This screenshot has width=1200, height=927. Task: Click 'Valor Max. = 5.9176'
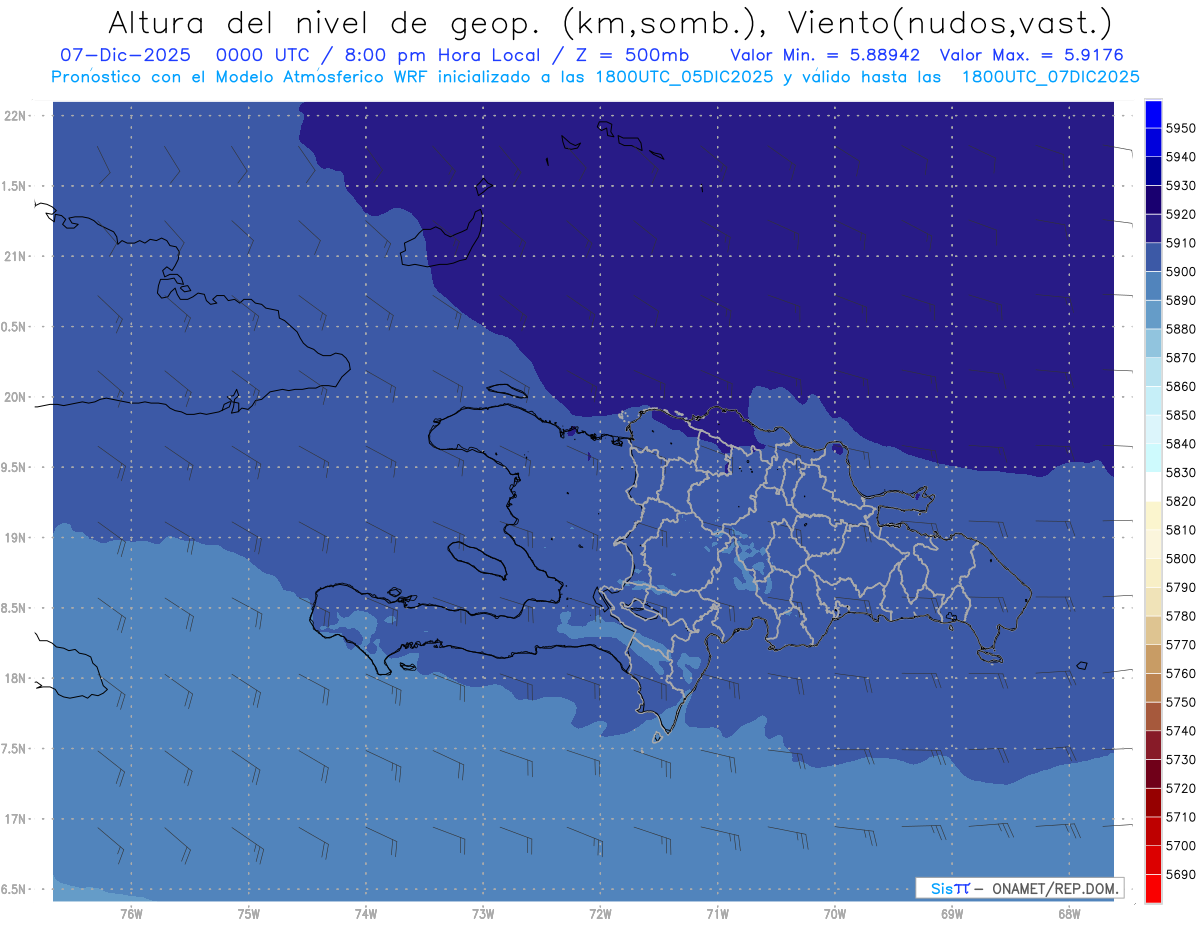tap(1034, 55)
